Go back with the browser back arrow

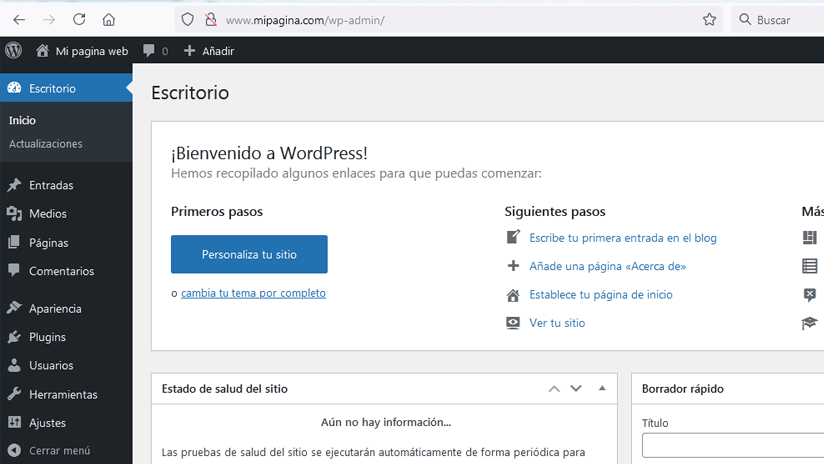(19, 20)
